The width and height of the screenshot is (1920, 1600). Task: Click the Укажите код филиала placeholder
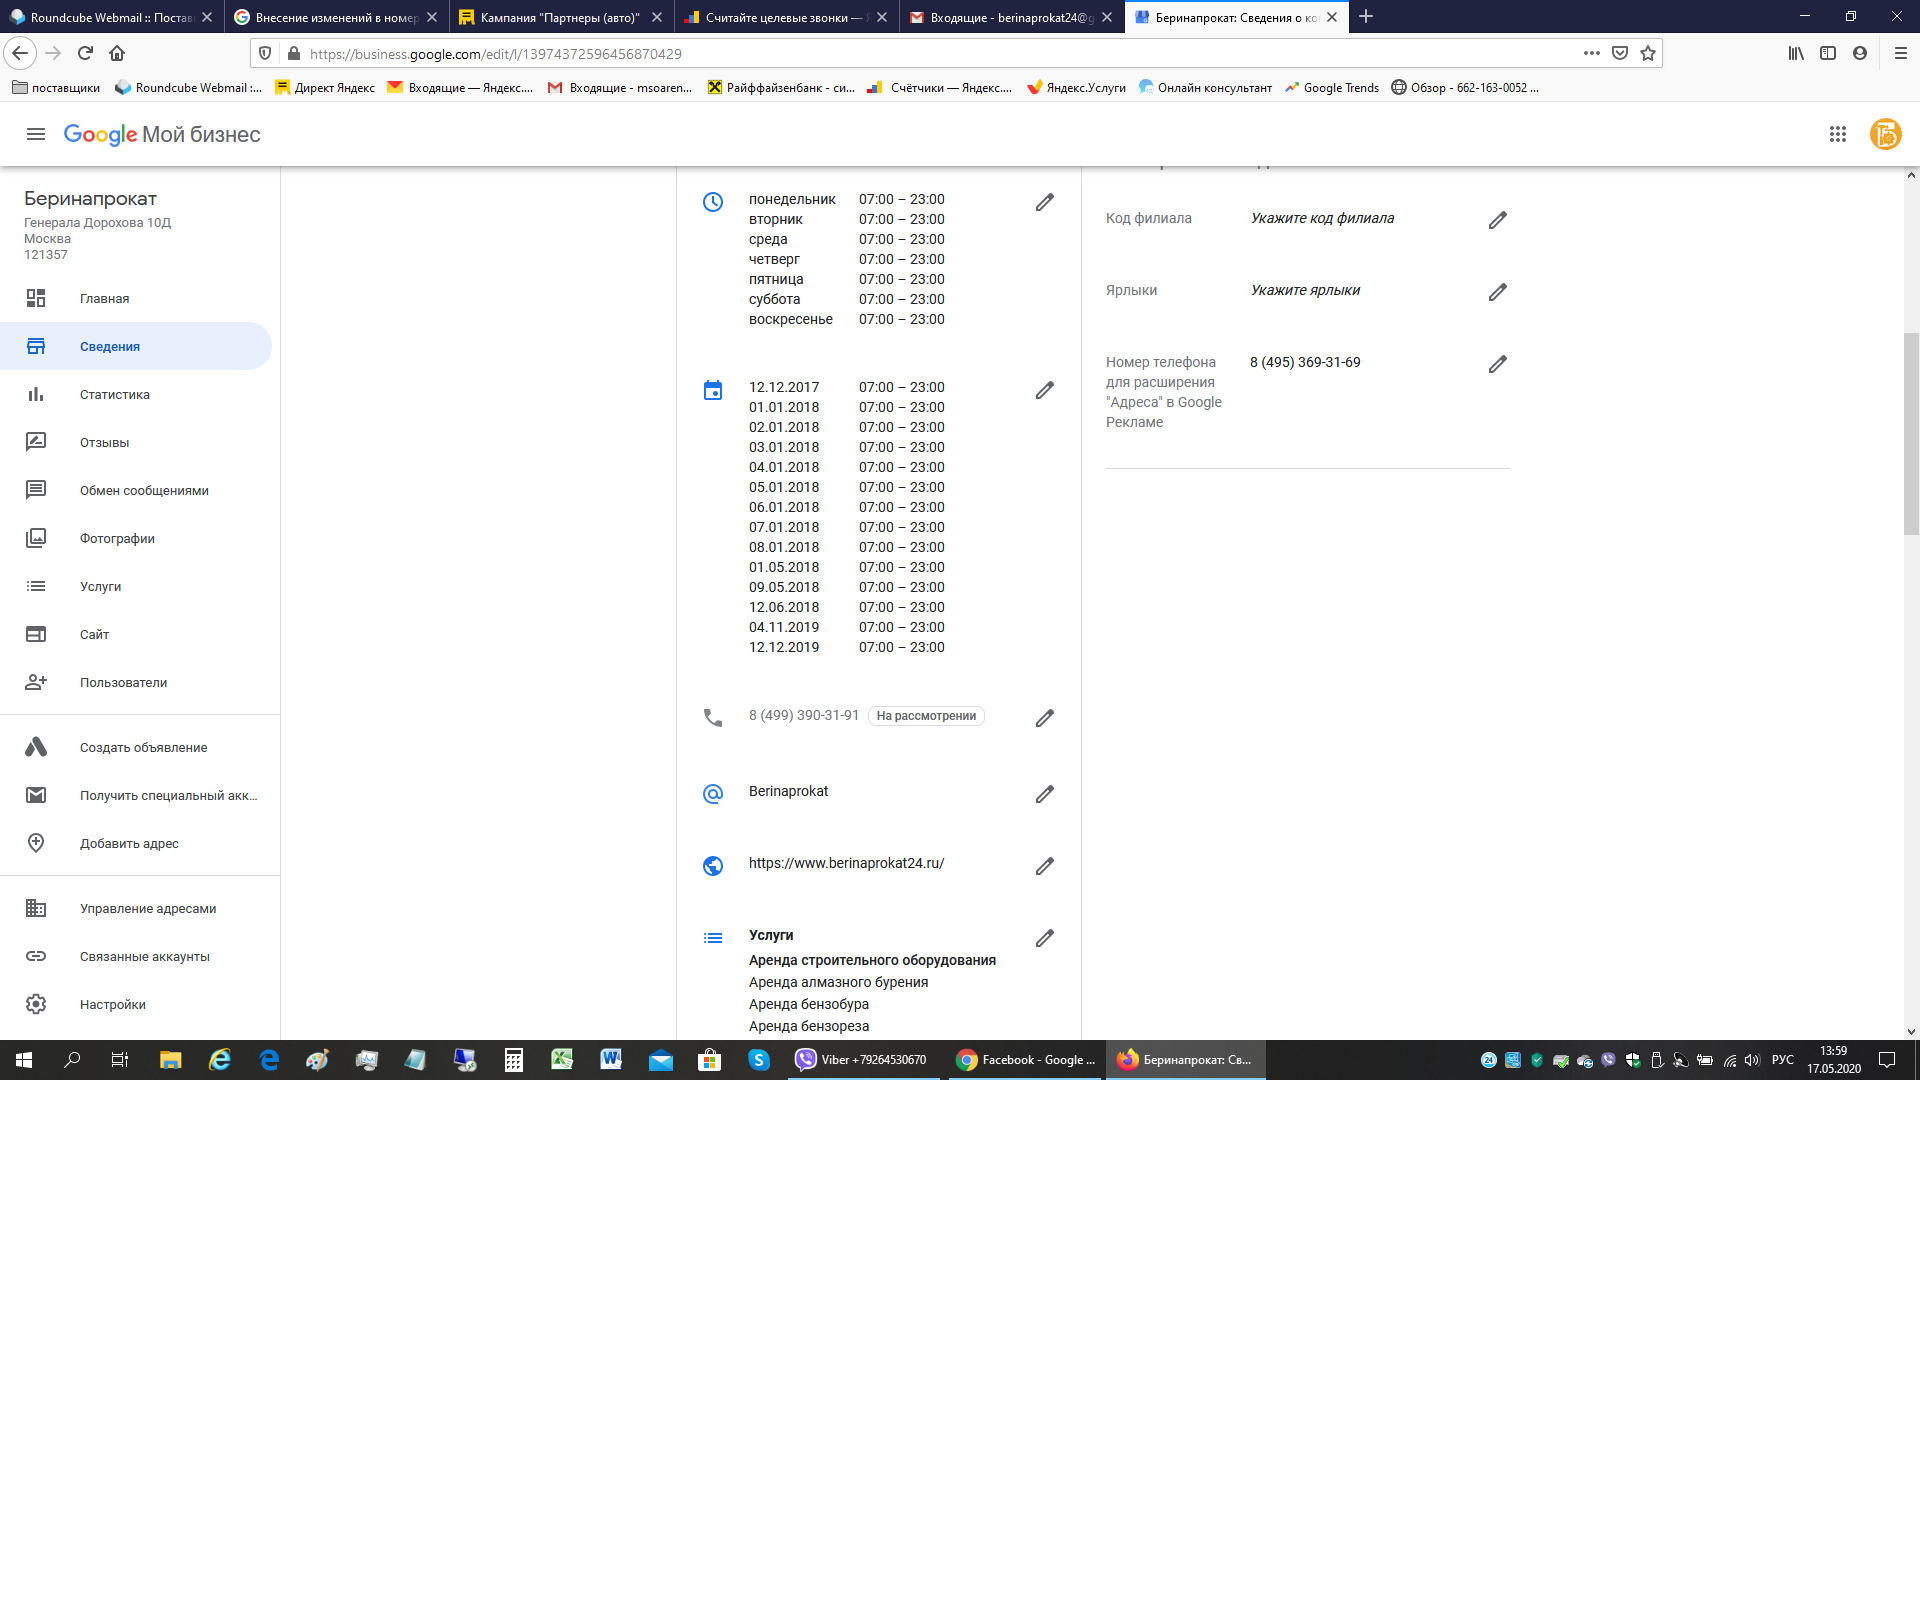click(x=1322, y=218)
